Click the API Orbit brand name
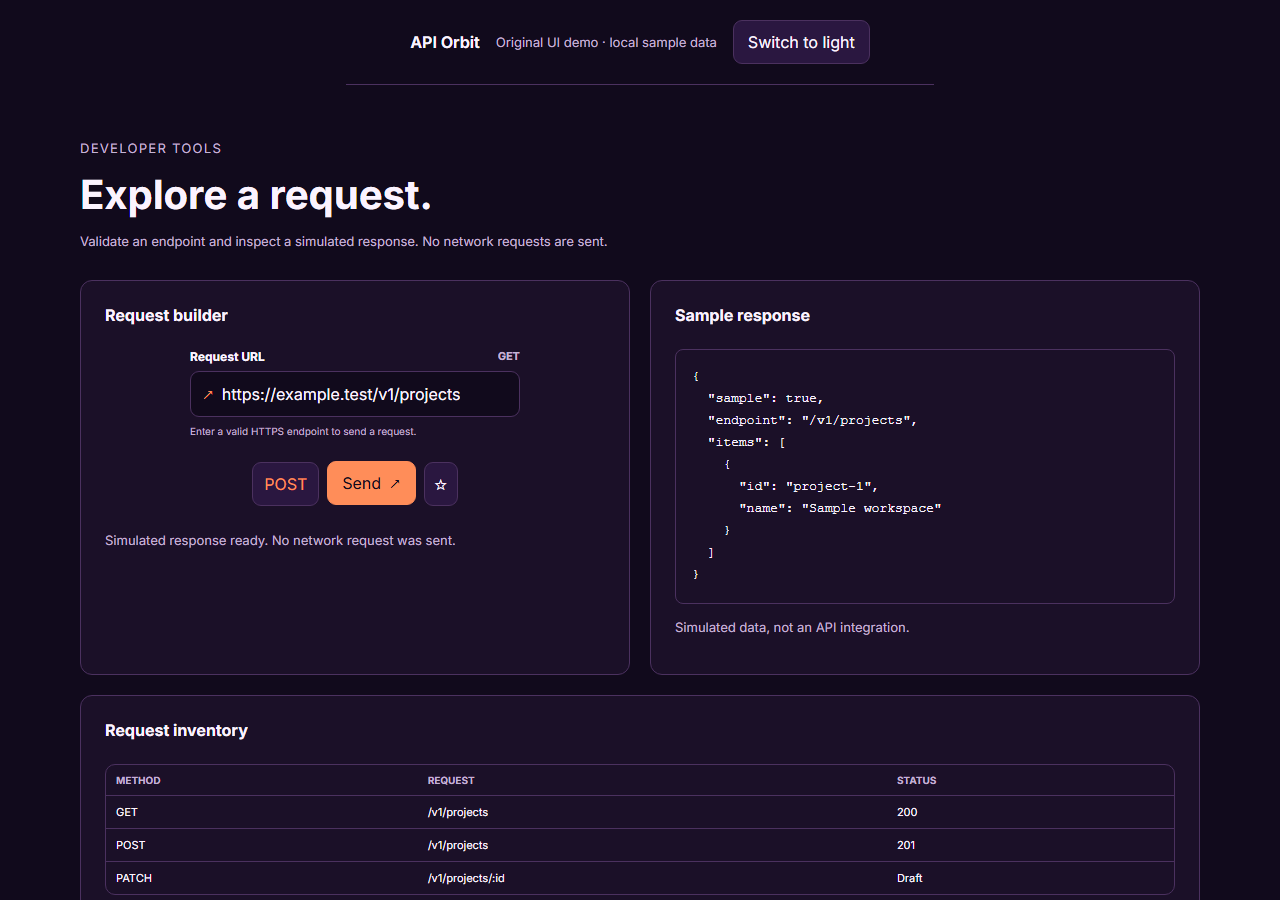The height and width of the screenshot is (900, 1280). (445, 42)
